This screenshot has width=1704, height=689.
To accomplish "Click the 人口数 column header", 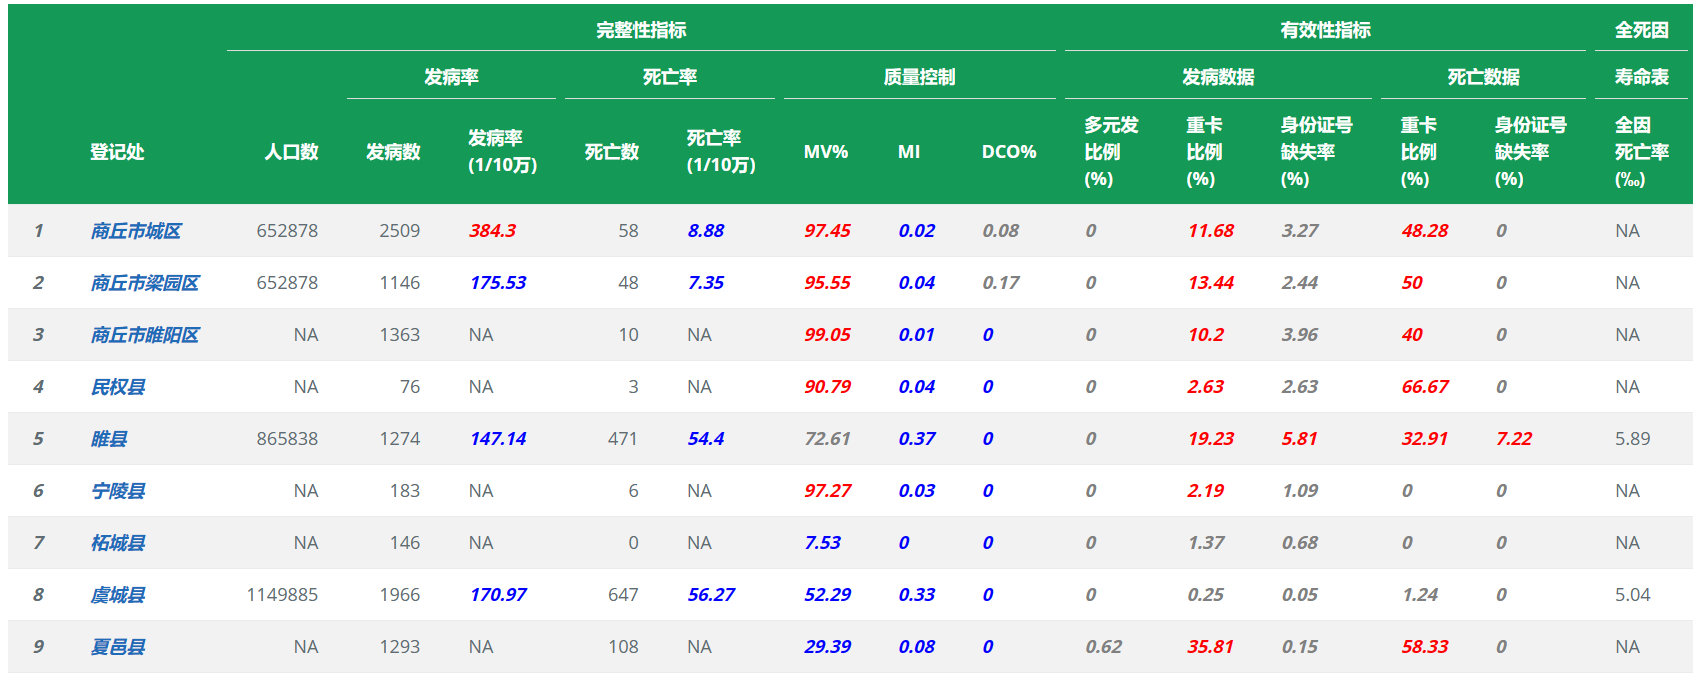I will click(x=291, y=152).
